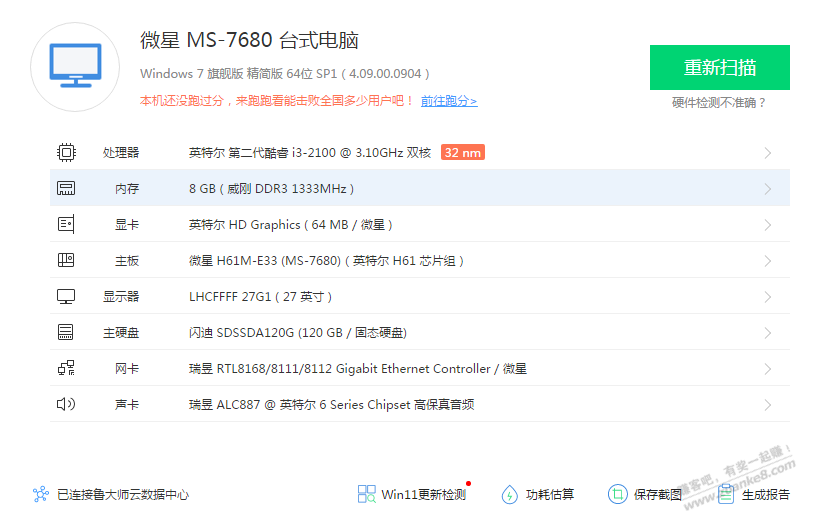This screenshot has width=820, height=530.
Task: Click 硬件检测不准确？ link
Action: pos(720,103)
